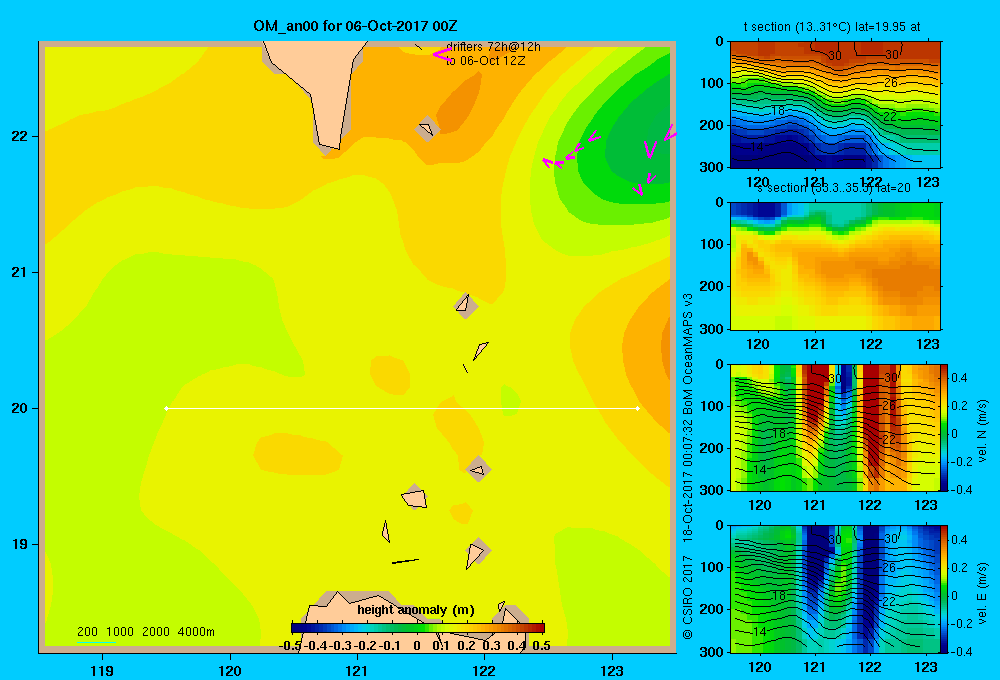
Task: Click the small island just east of Taiwan's tip
Action: (427, 129)
